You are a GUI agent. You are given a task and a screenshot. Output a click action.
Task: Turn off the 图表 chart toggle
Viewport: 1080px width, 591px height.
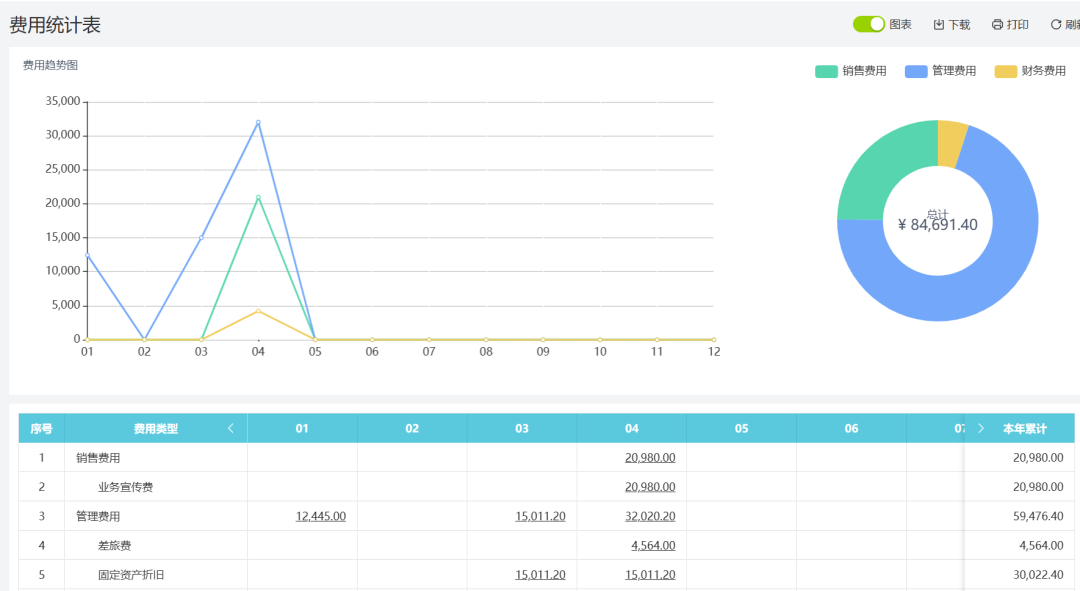[x=868, y=24]
